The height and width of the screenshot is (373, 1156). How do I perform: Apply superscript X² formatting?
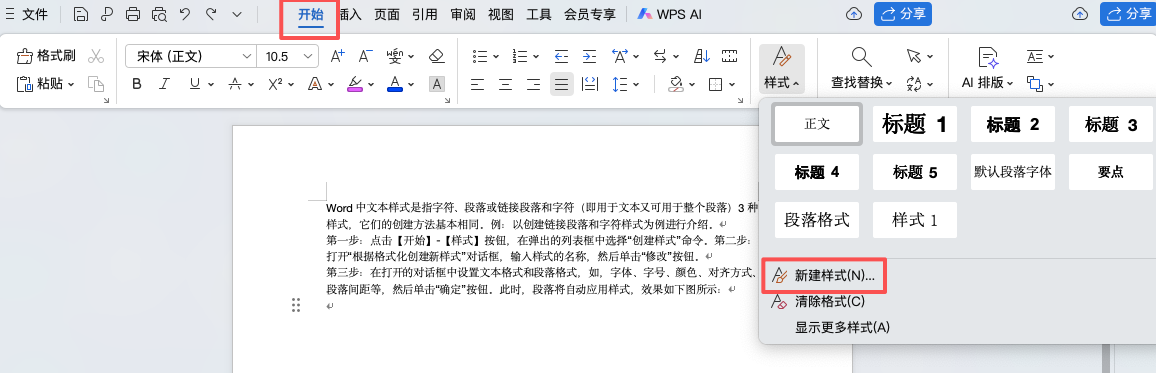(x=276, y=84)
